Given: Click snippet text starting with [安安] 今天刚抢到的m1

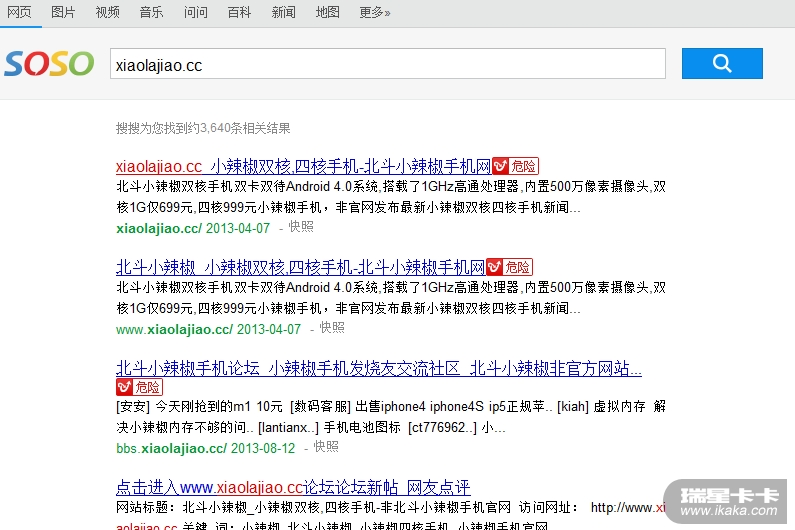Looking at the screenshot, I should (x=390, y=417).
